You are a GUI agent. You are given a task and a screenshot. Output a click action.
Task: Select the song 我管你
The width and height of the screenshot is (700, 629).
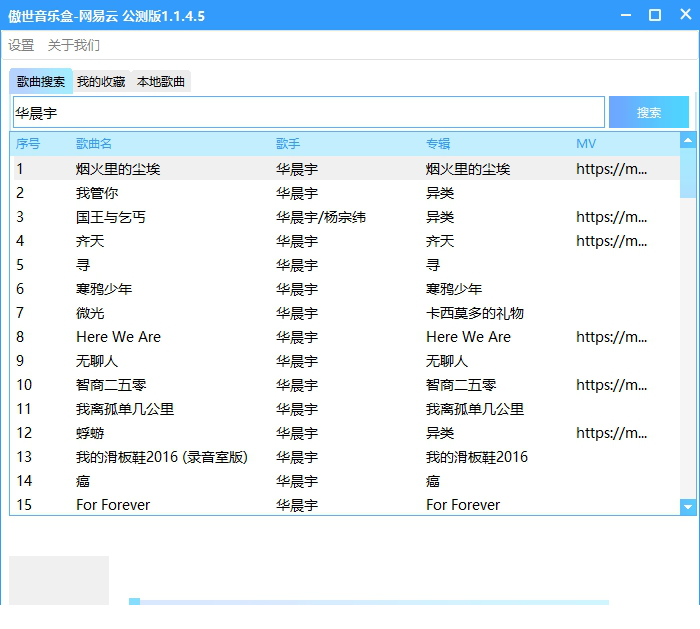click(97, 193)
